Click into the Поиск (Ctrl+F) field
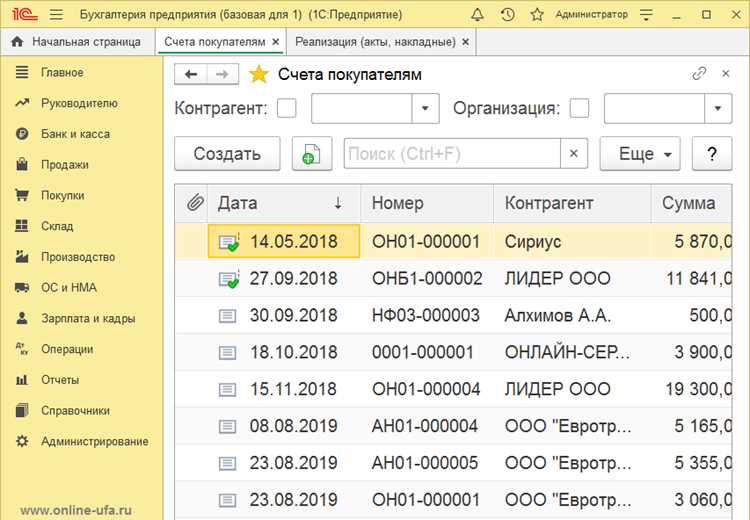 pyautogui.click(x=452, y=154)
